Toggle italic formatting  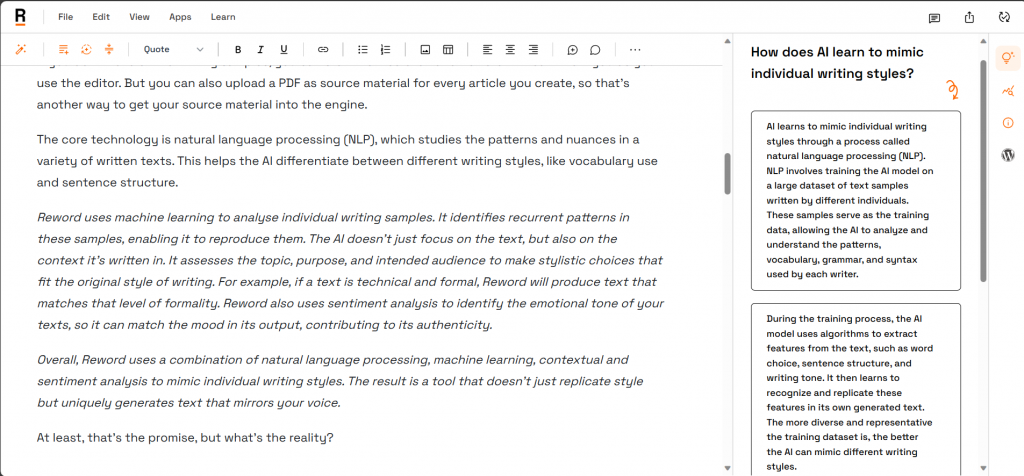261,49
